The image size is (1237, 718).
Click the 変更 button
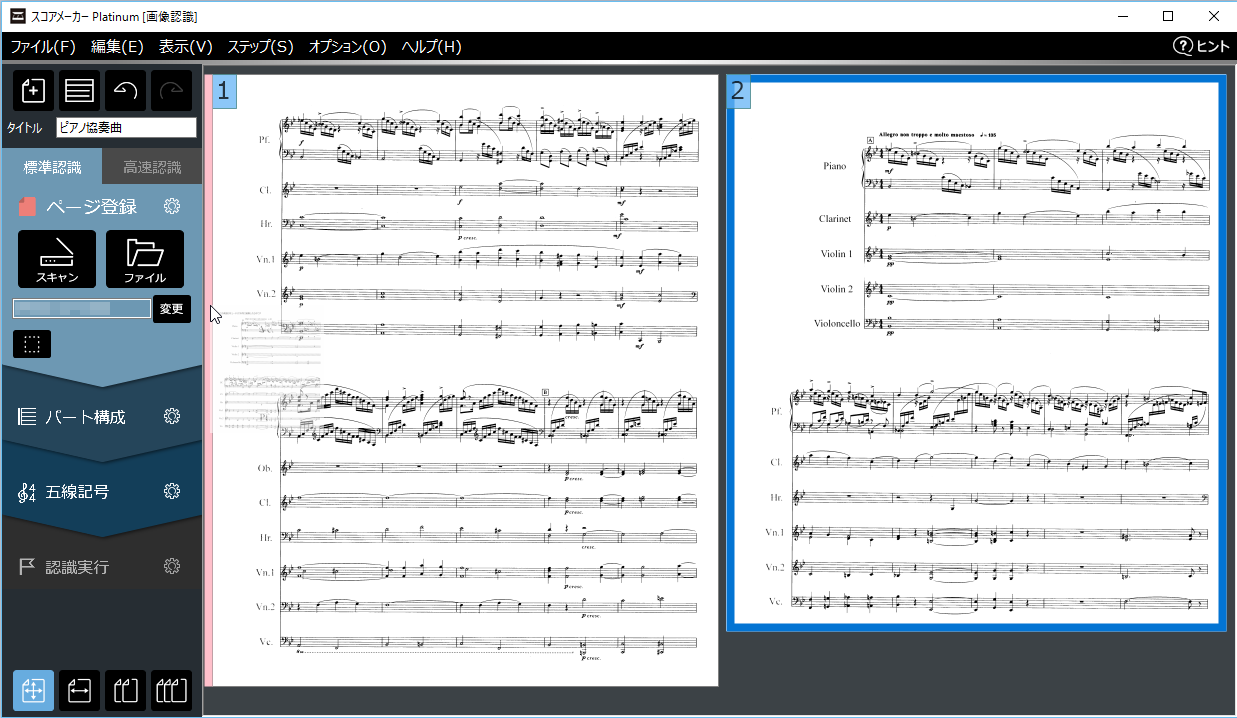[x=172, y=309]
